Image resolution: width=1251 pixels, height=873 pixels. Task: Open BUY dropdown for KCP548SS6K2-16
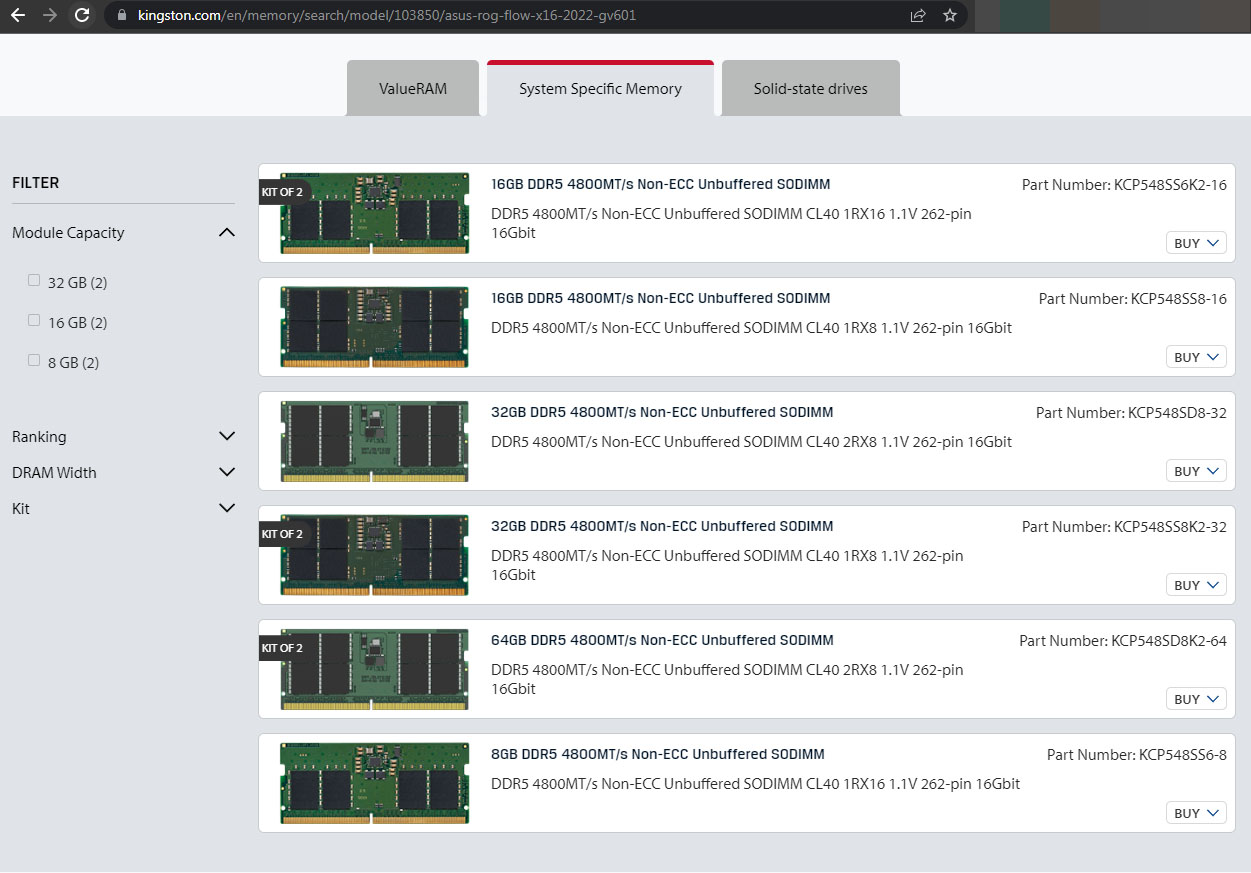[x=1196, y=243]
